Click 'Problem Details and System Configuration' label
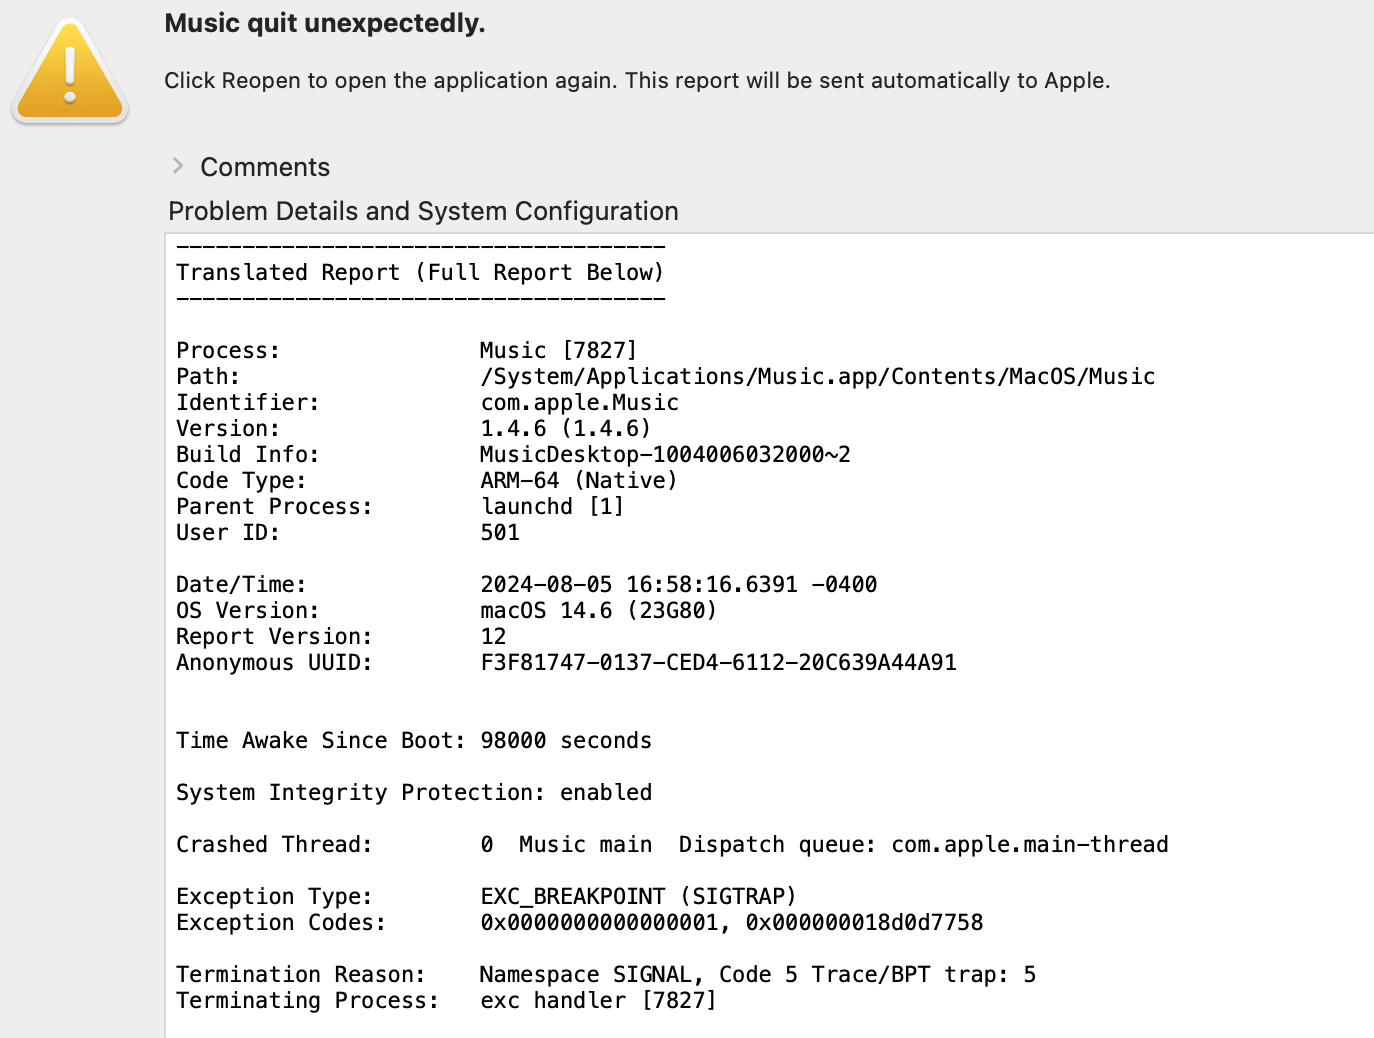 coord(423,211)
